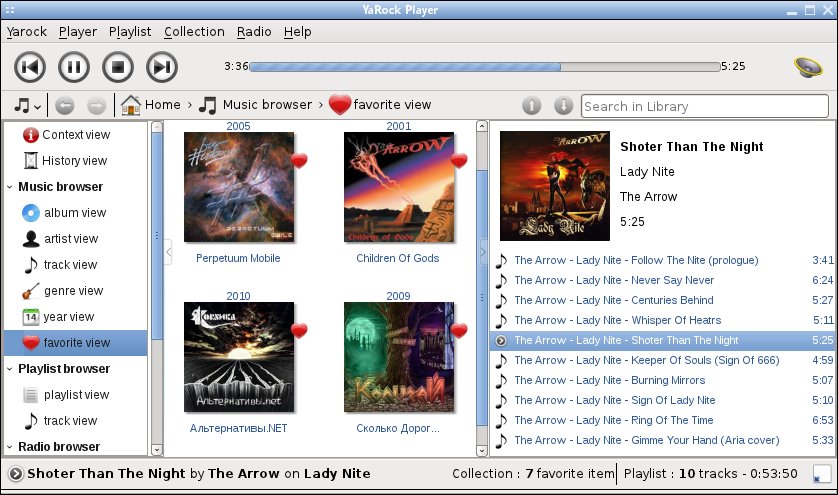Open the Radio menu
Viewport: 838px width, 495px height.
click(254, 32)
